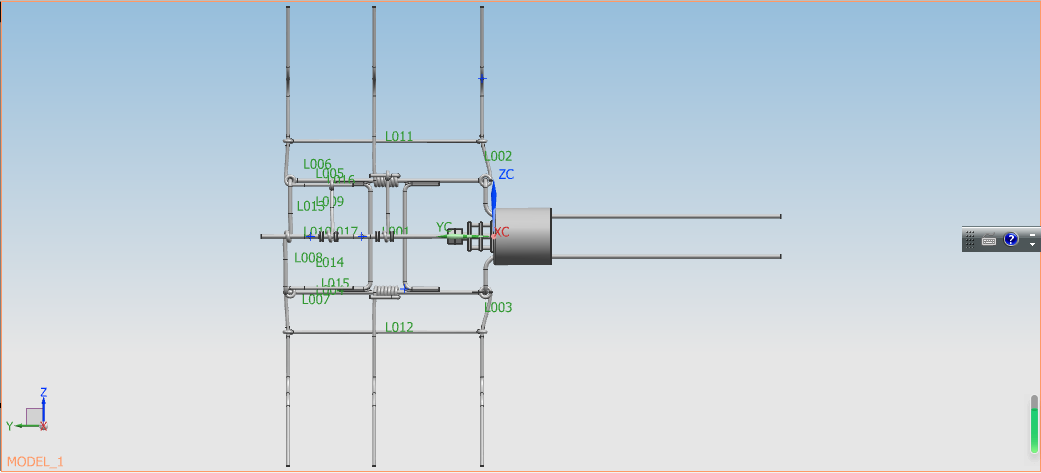Click the blue question mark help icon

pos(1010,239)
